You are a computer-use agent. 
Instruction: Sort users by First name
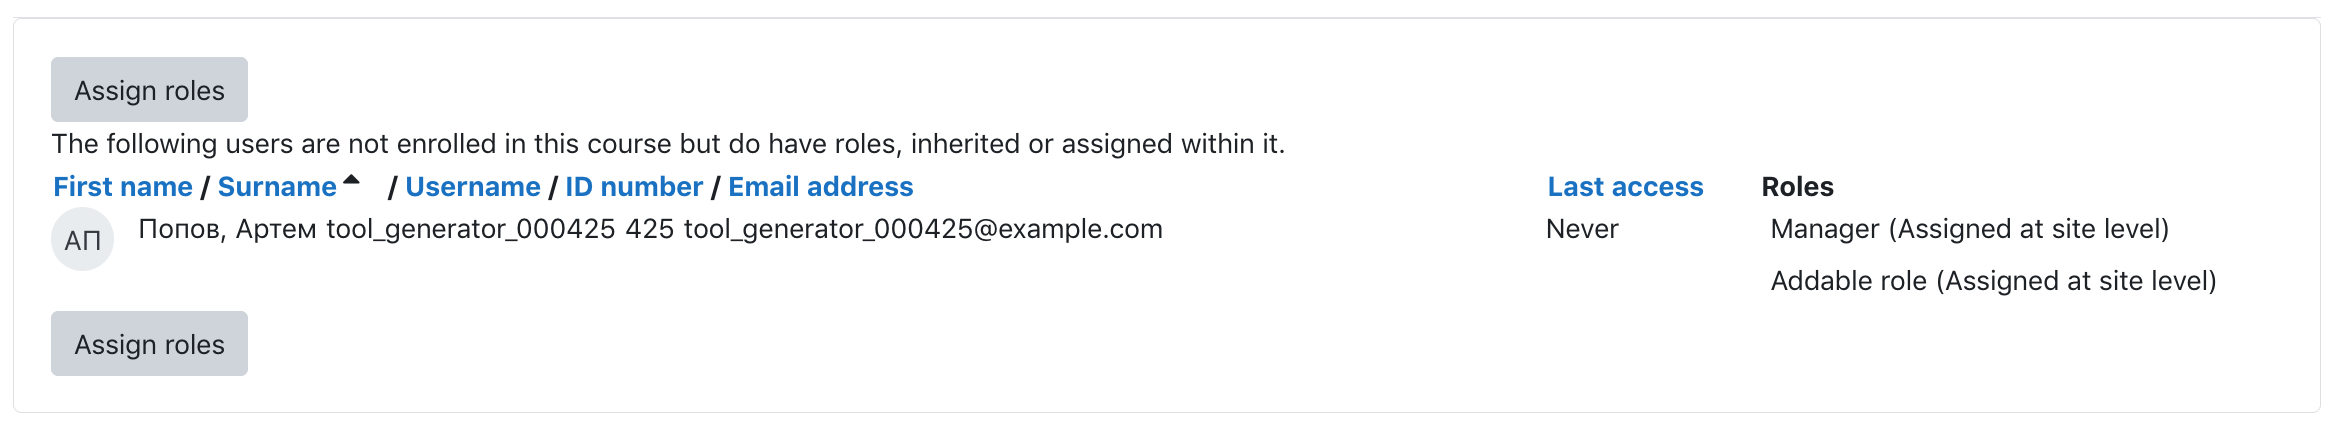[123, 187]
